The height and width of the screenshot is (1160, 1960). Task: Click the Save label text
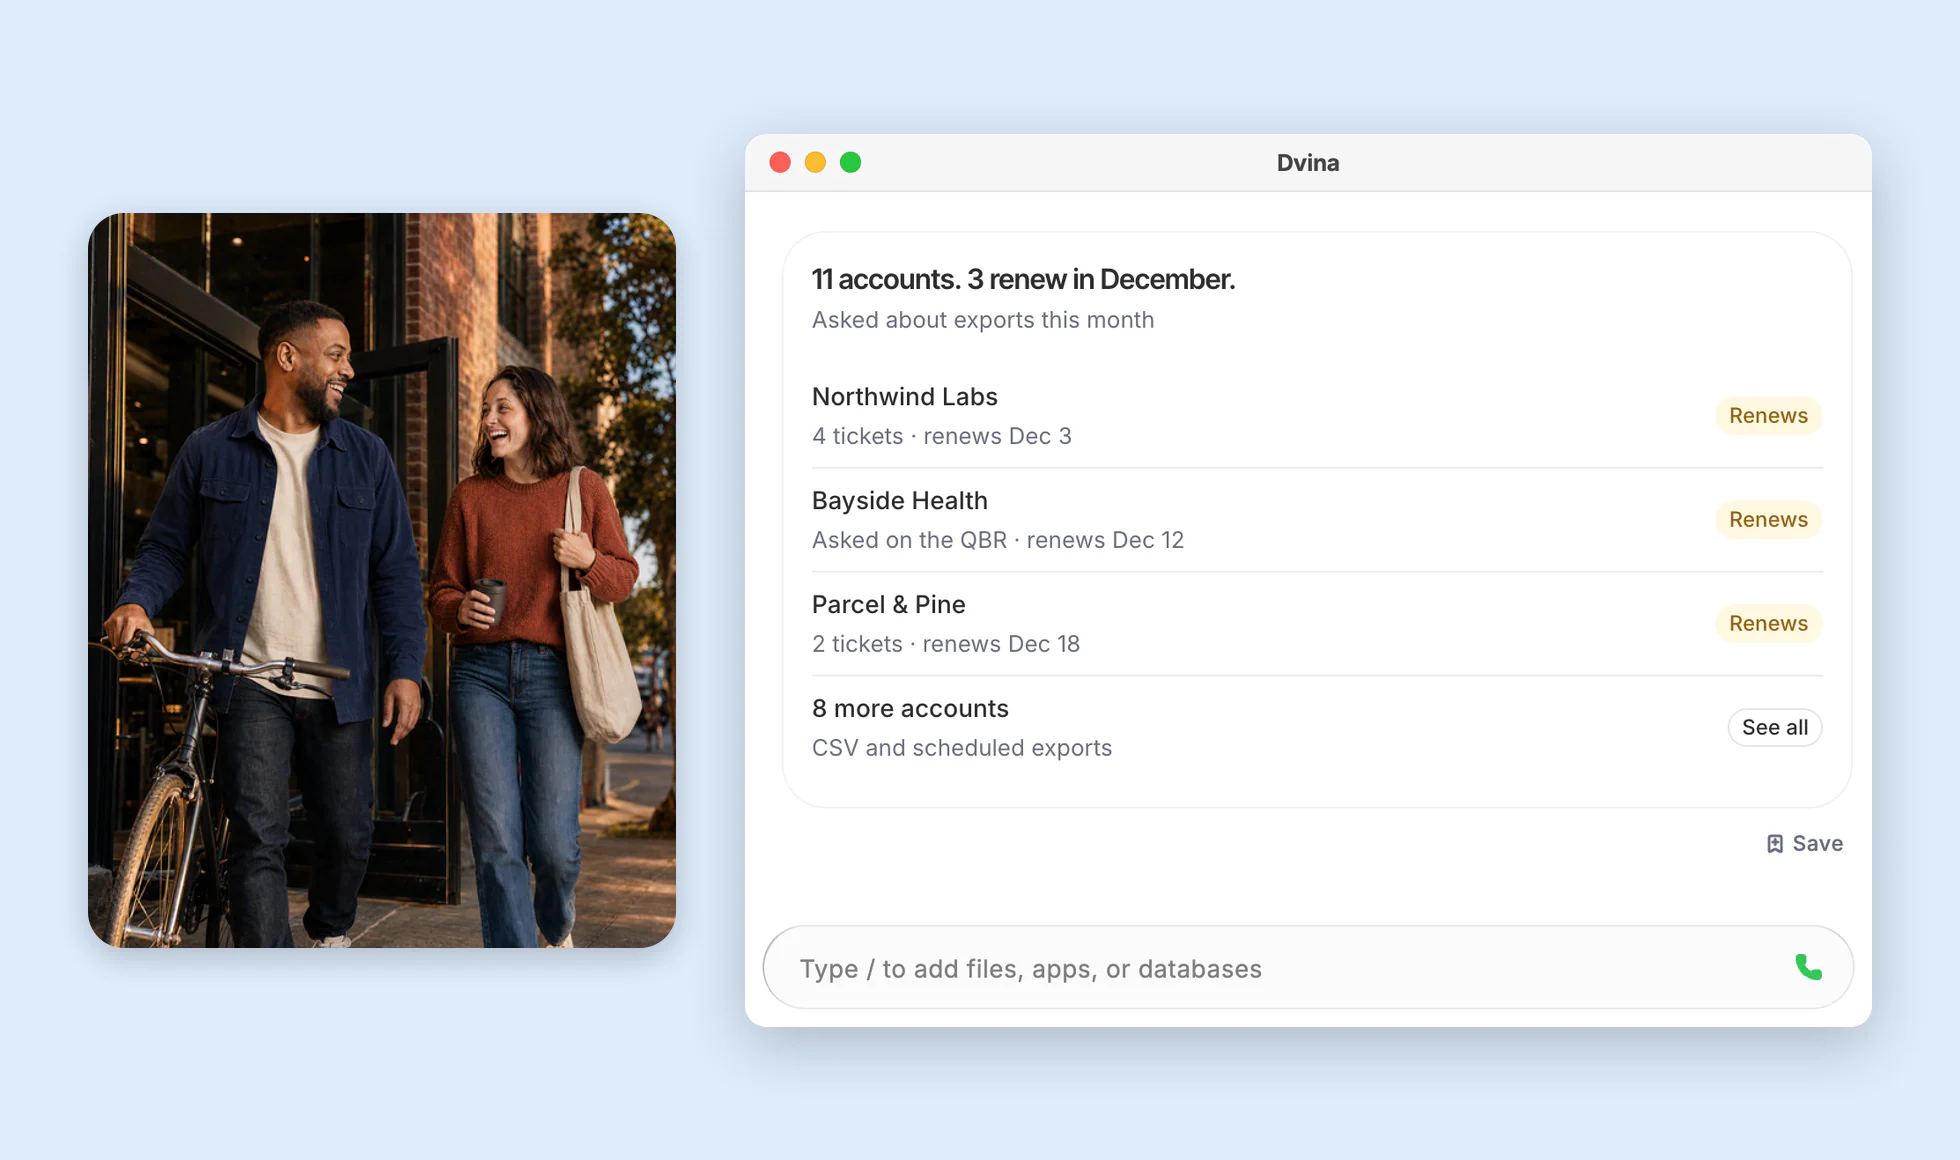[1817, 843]
